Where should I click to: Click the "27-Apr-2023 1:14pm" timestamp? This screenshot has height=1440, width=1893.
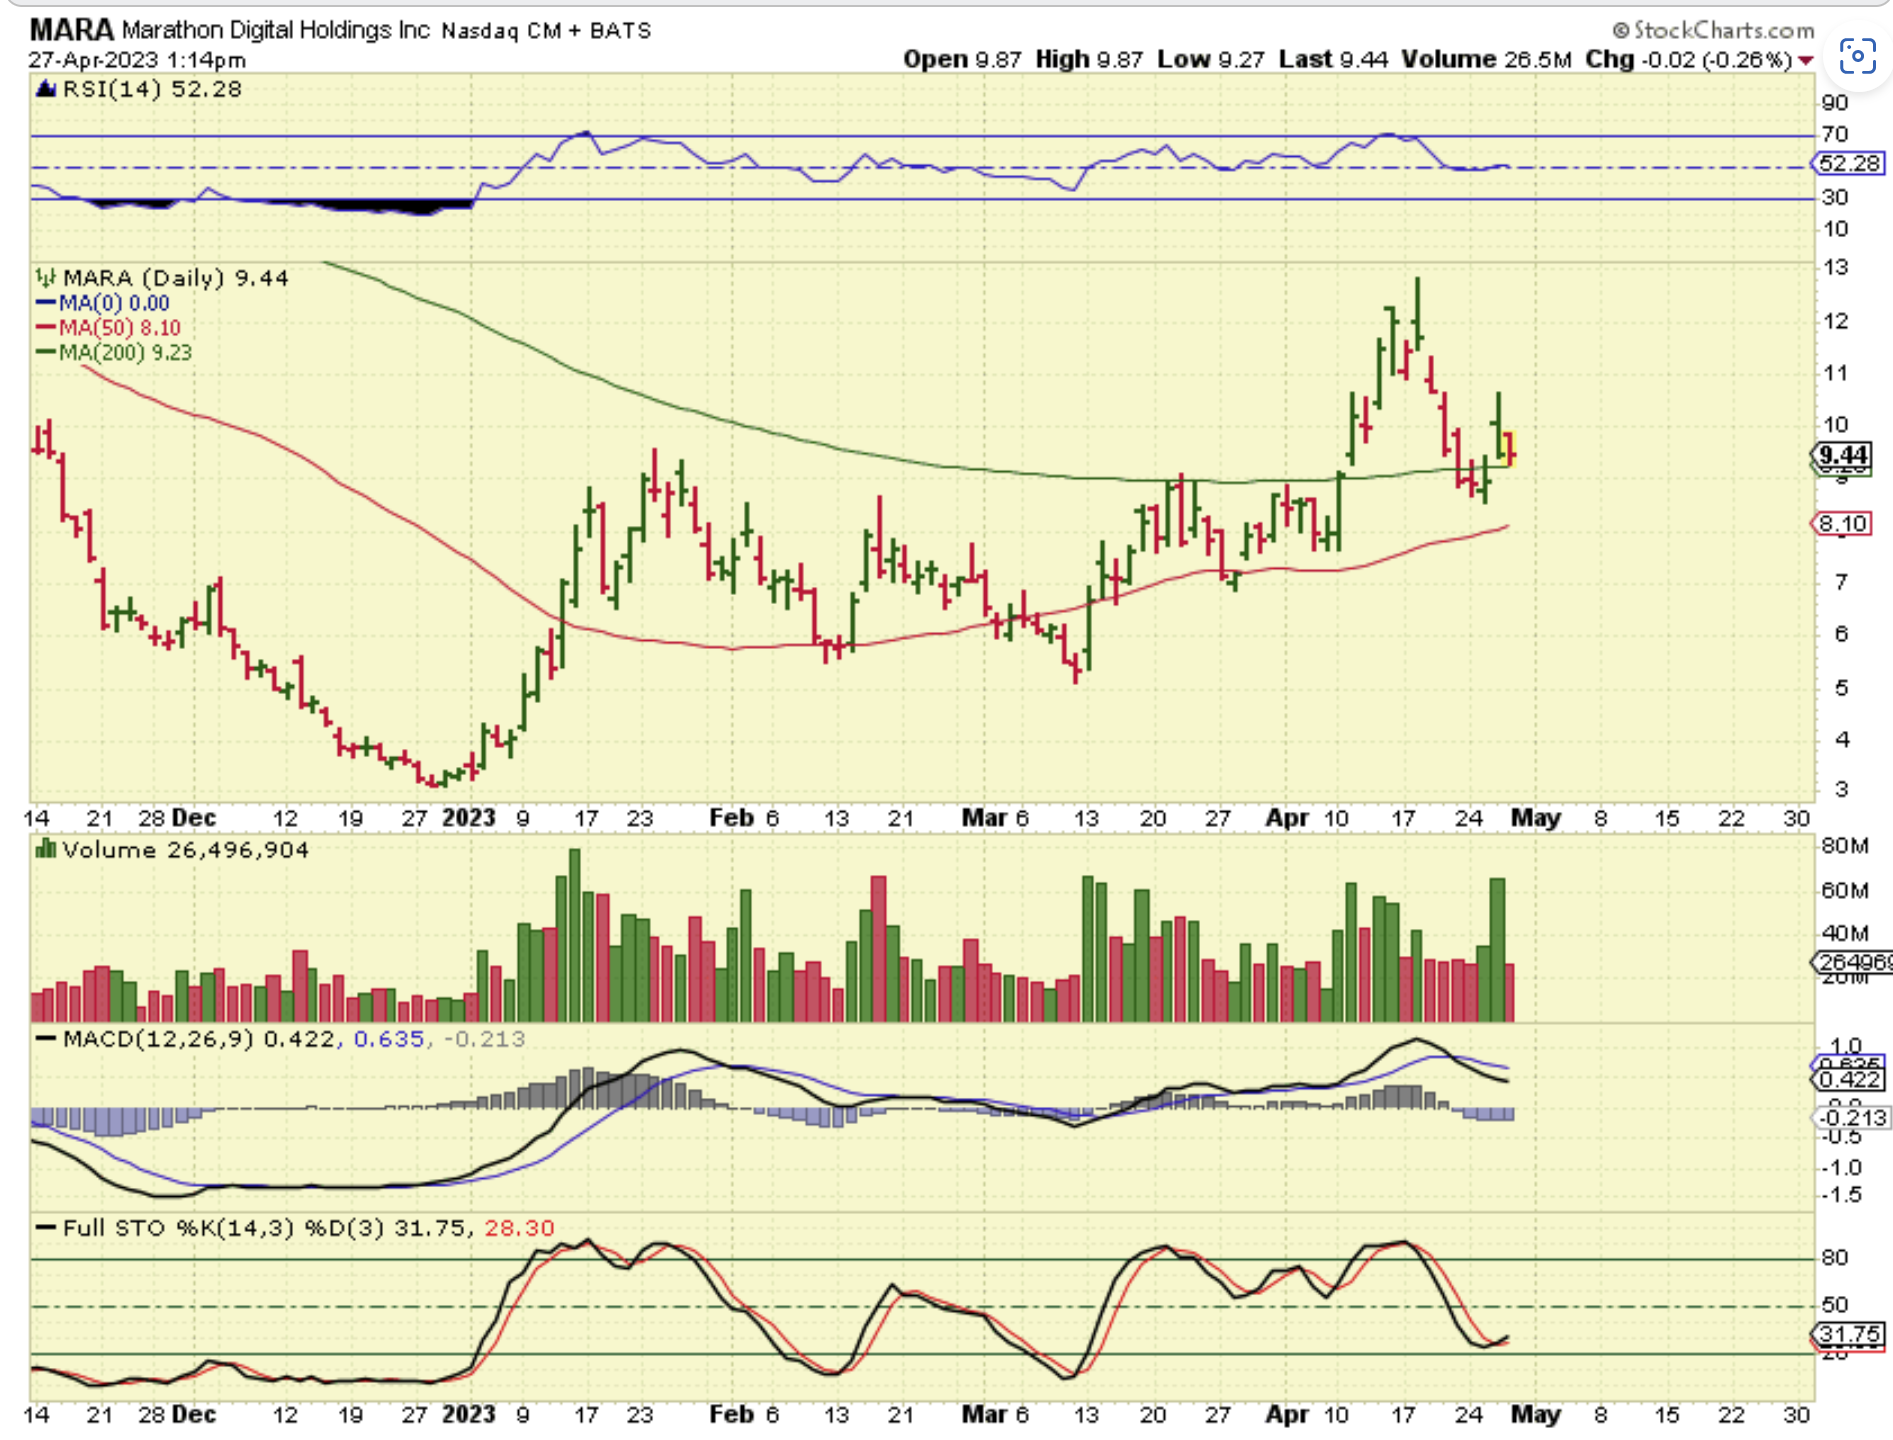point(137,60)
